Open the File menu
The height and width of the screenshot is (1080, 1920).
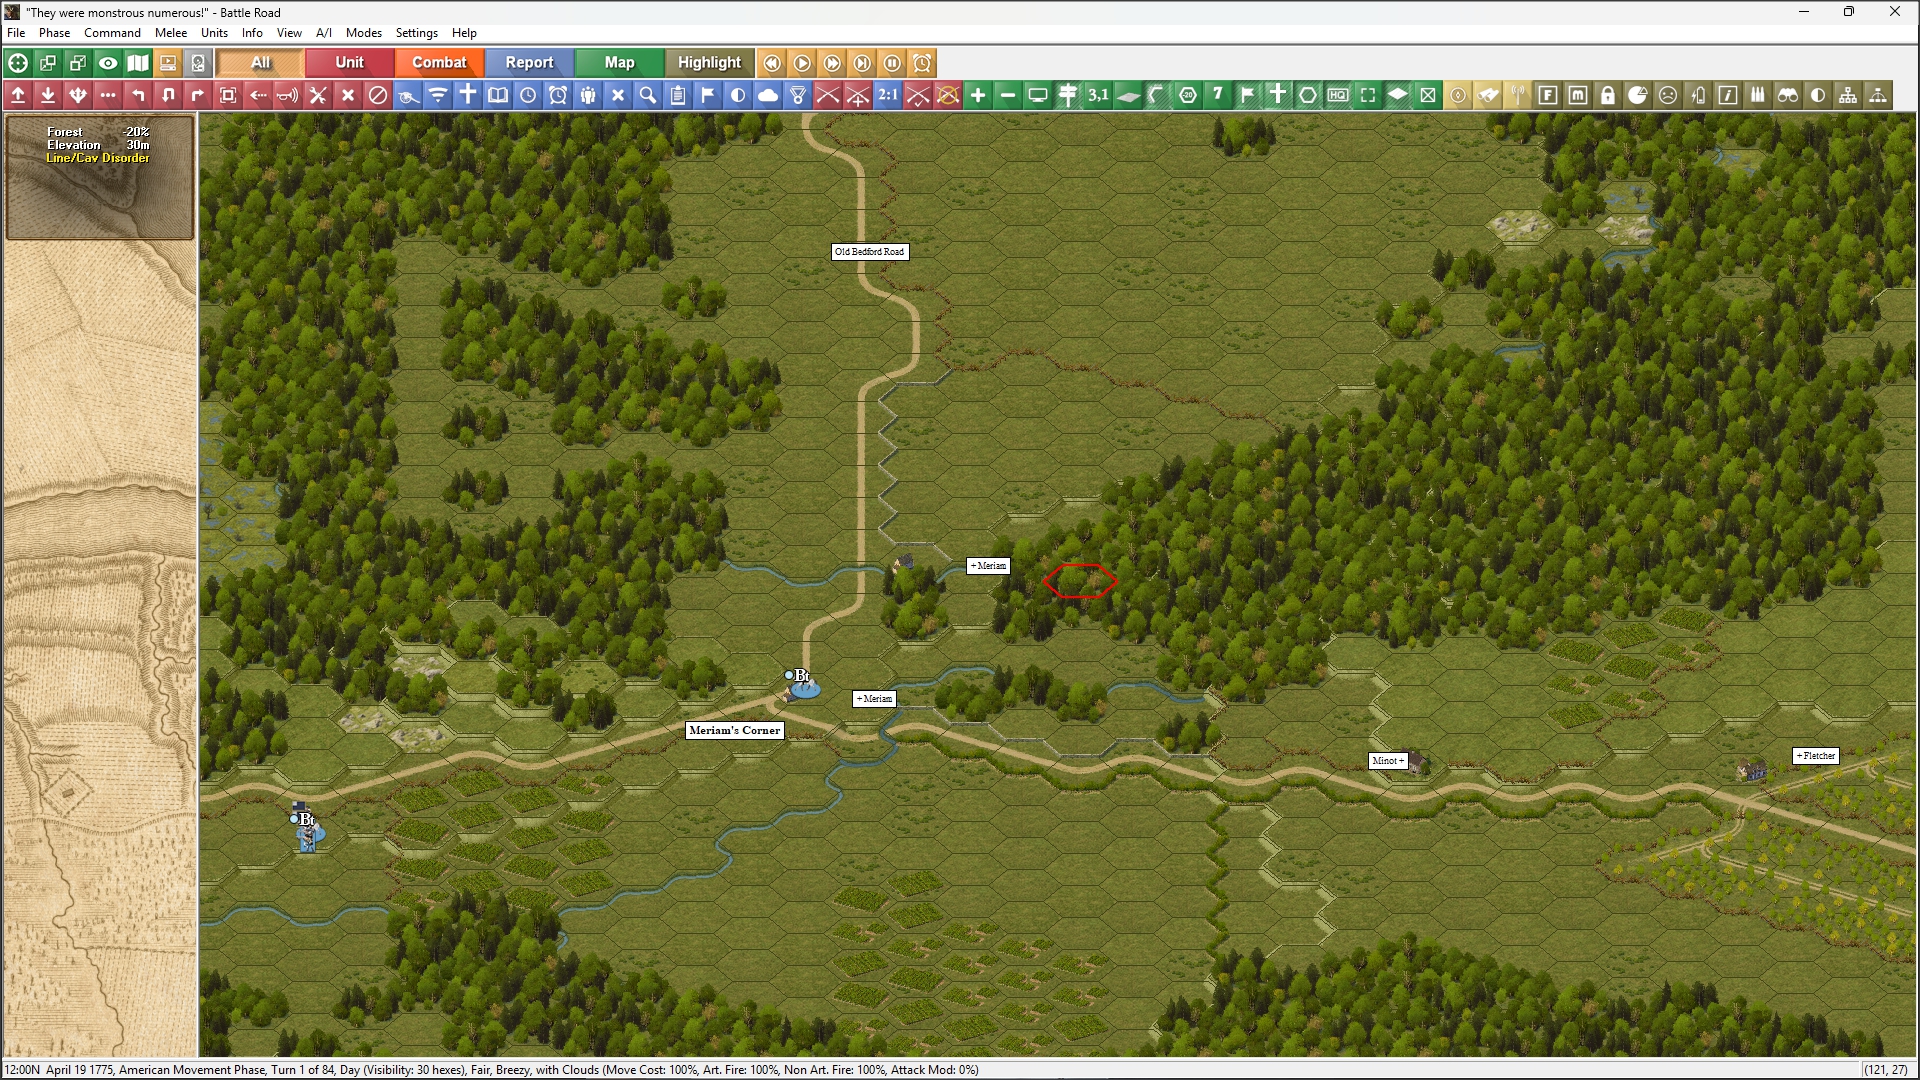(x=16, y=33)
